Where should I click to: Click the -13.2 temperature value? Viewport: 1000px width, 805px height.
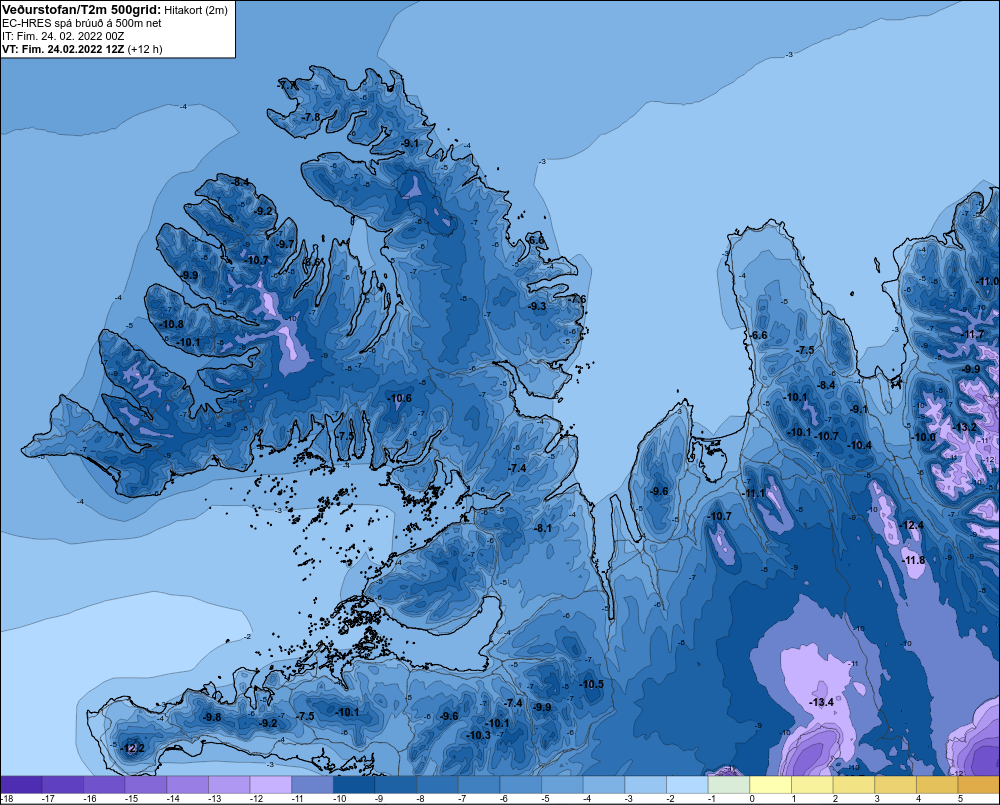pos(964,427)
